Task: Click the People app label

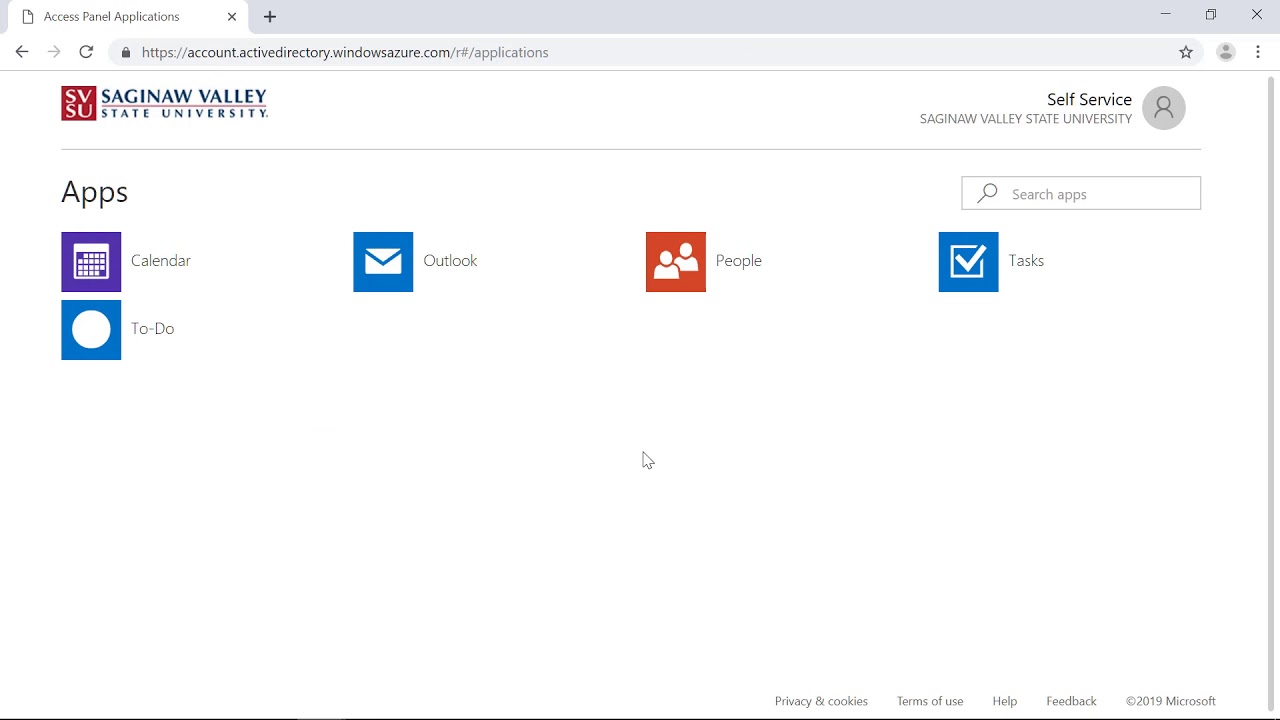Action: (739, 260)
